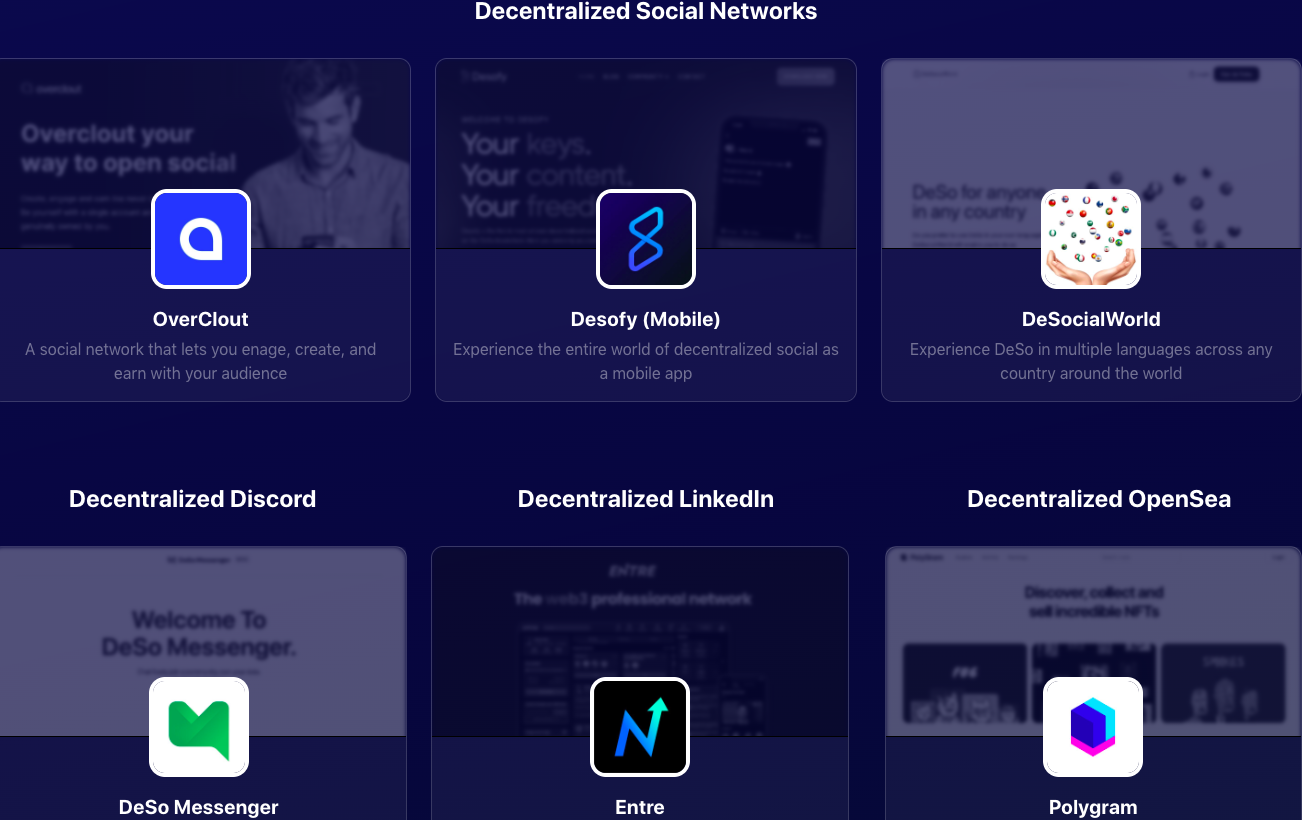Select the Decentralized LinkedIn heading
This screenshot has width=1302, height=820.
(646, 499)
